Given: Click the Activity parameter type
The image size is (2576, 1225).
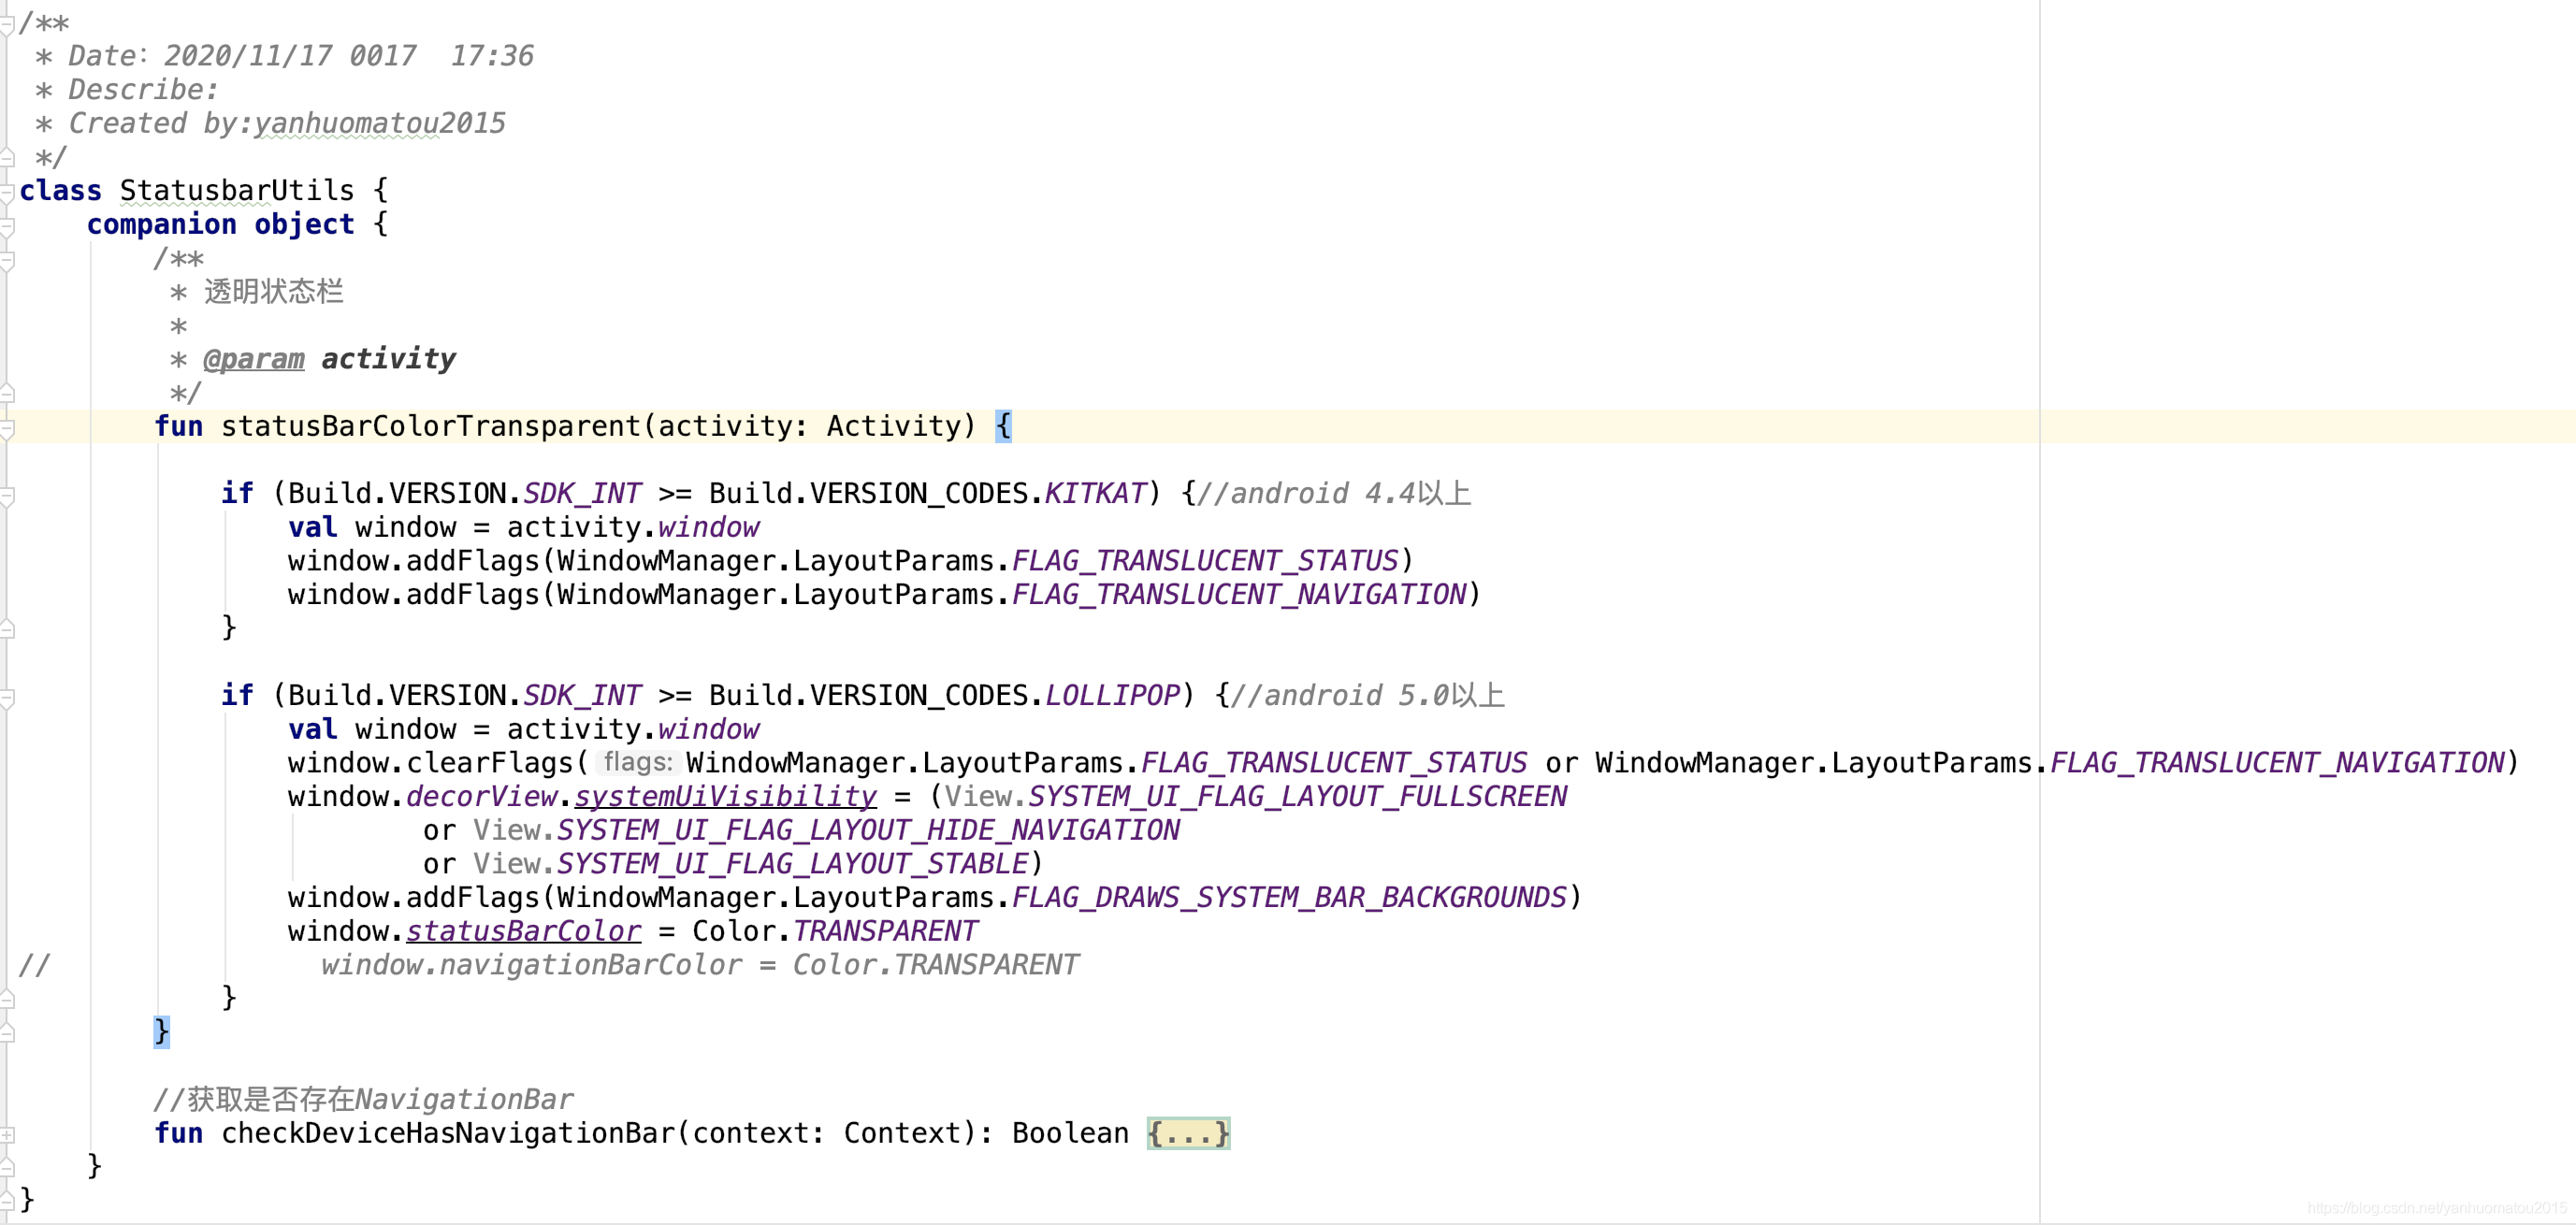Looking at the screenshot, I should coord(893,427).
